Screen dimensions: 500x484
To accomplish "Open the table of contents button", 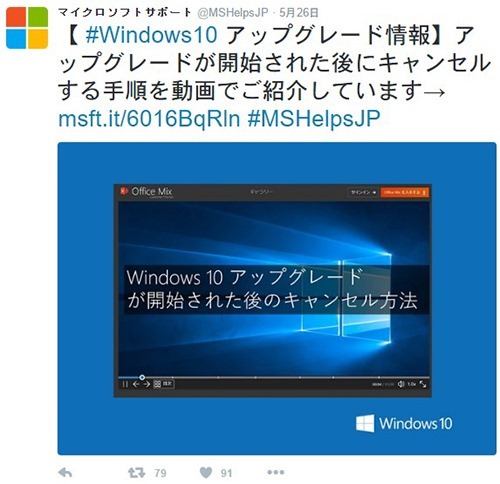I will (x=163, y=384).
